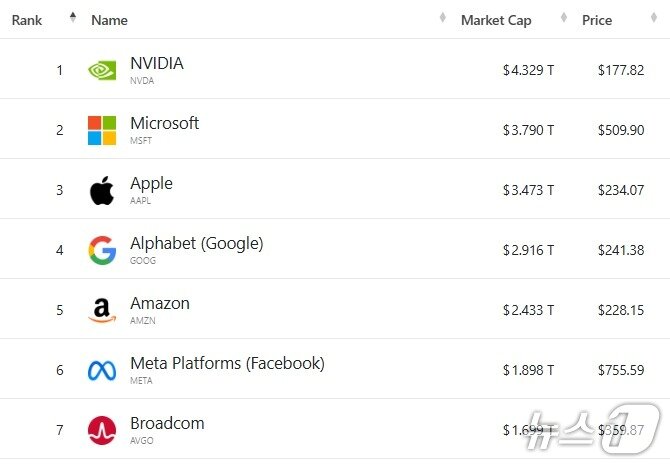The height and width of the screenshot is (464, 670).
Task: Click the Microsoft four-square logo
Action: [x=102, y=130]
